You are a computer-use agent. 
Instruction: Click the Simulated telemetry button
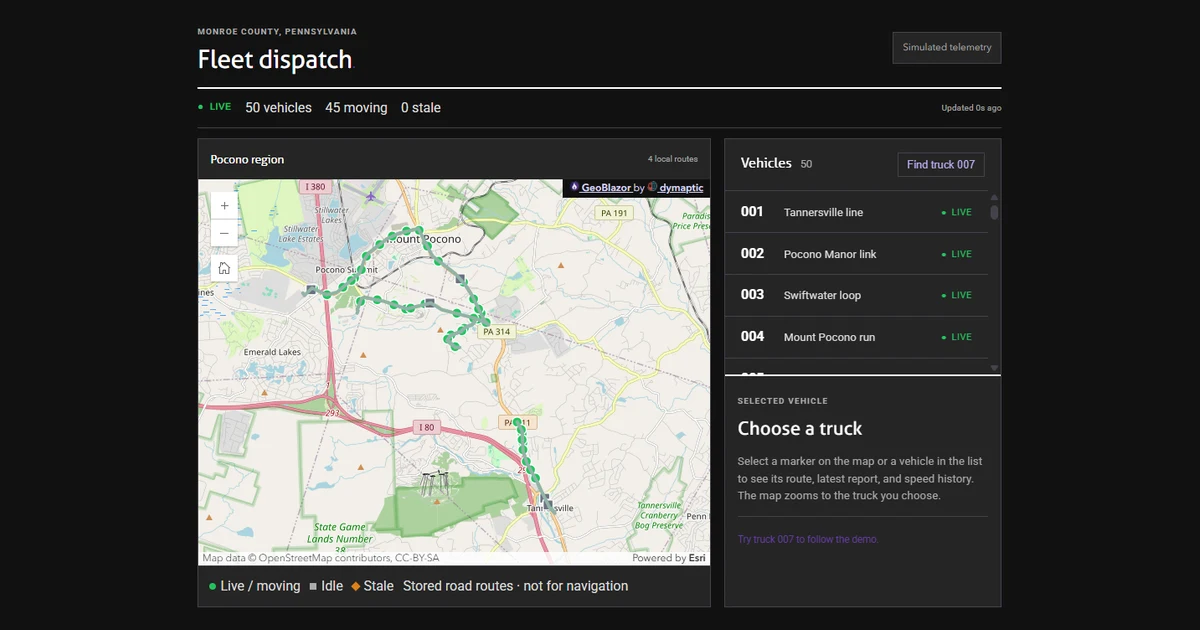tap(947, 48)
